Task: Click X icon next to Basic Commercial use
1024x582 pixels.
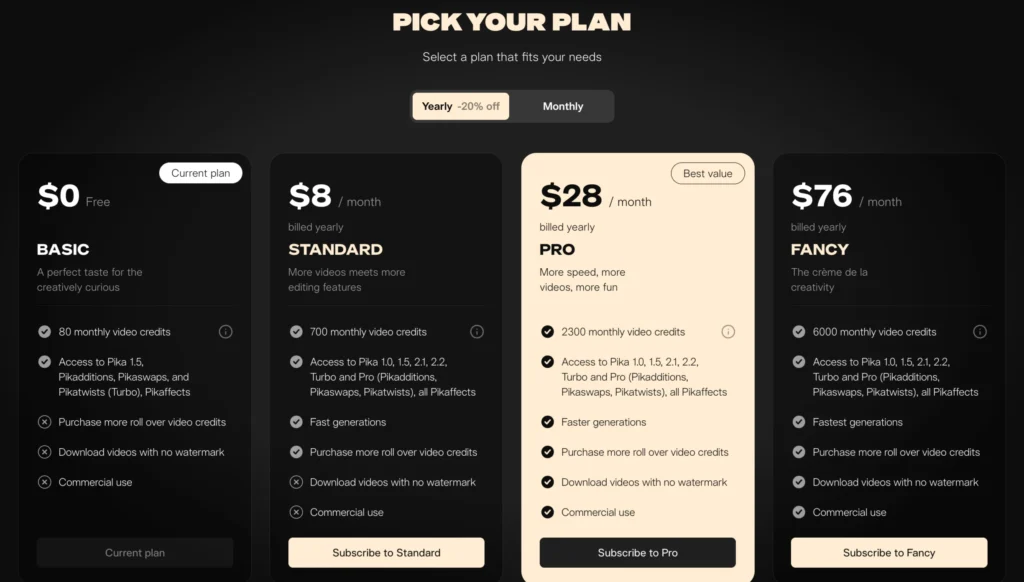Action: pyautogui.click(x=45, y=482)
